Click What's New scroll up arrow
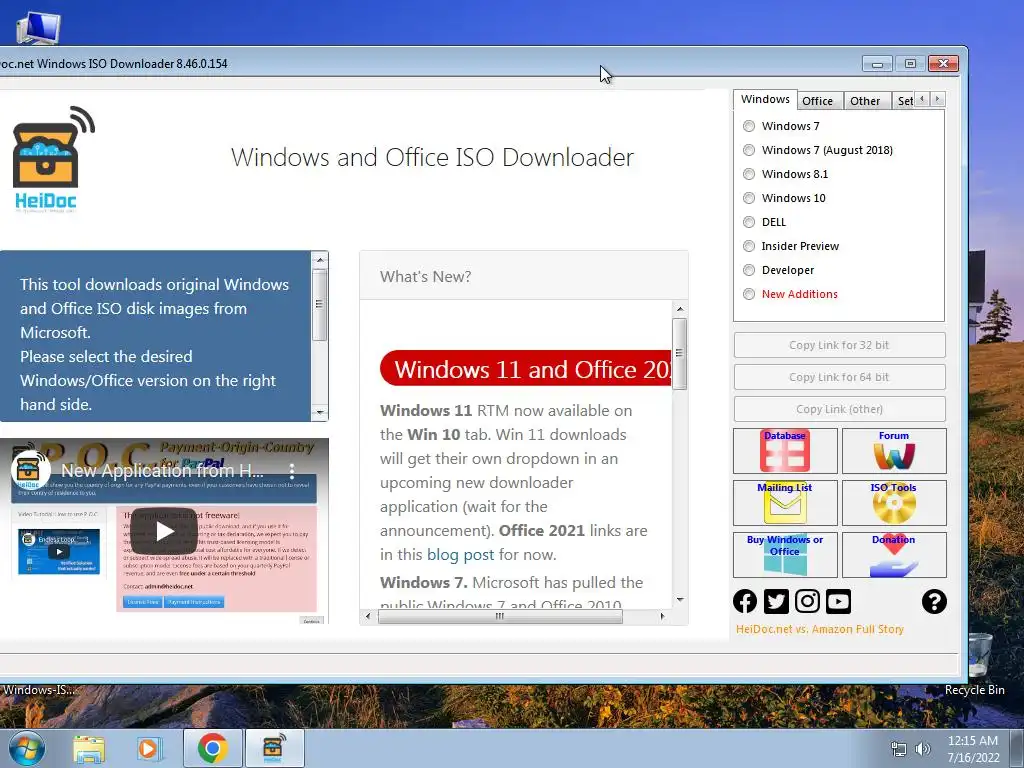 (680, 309)
